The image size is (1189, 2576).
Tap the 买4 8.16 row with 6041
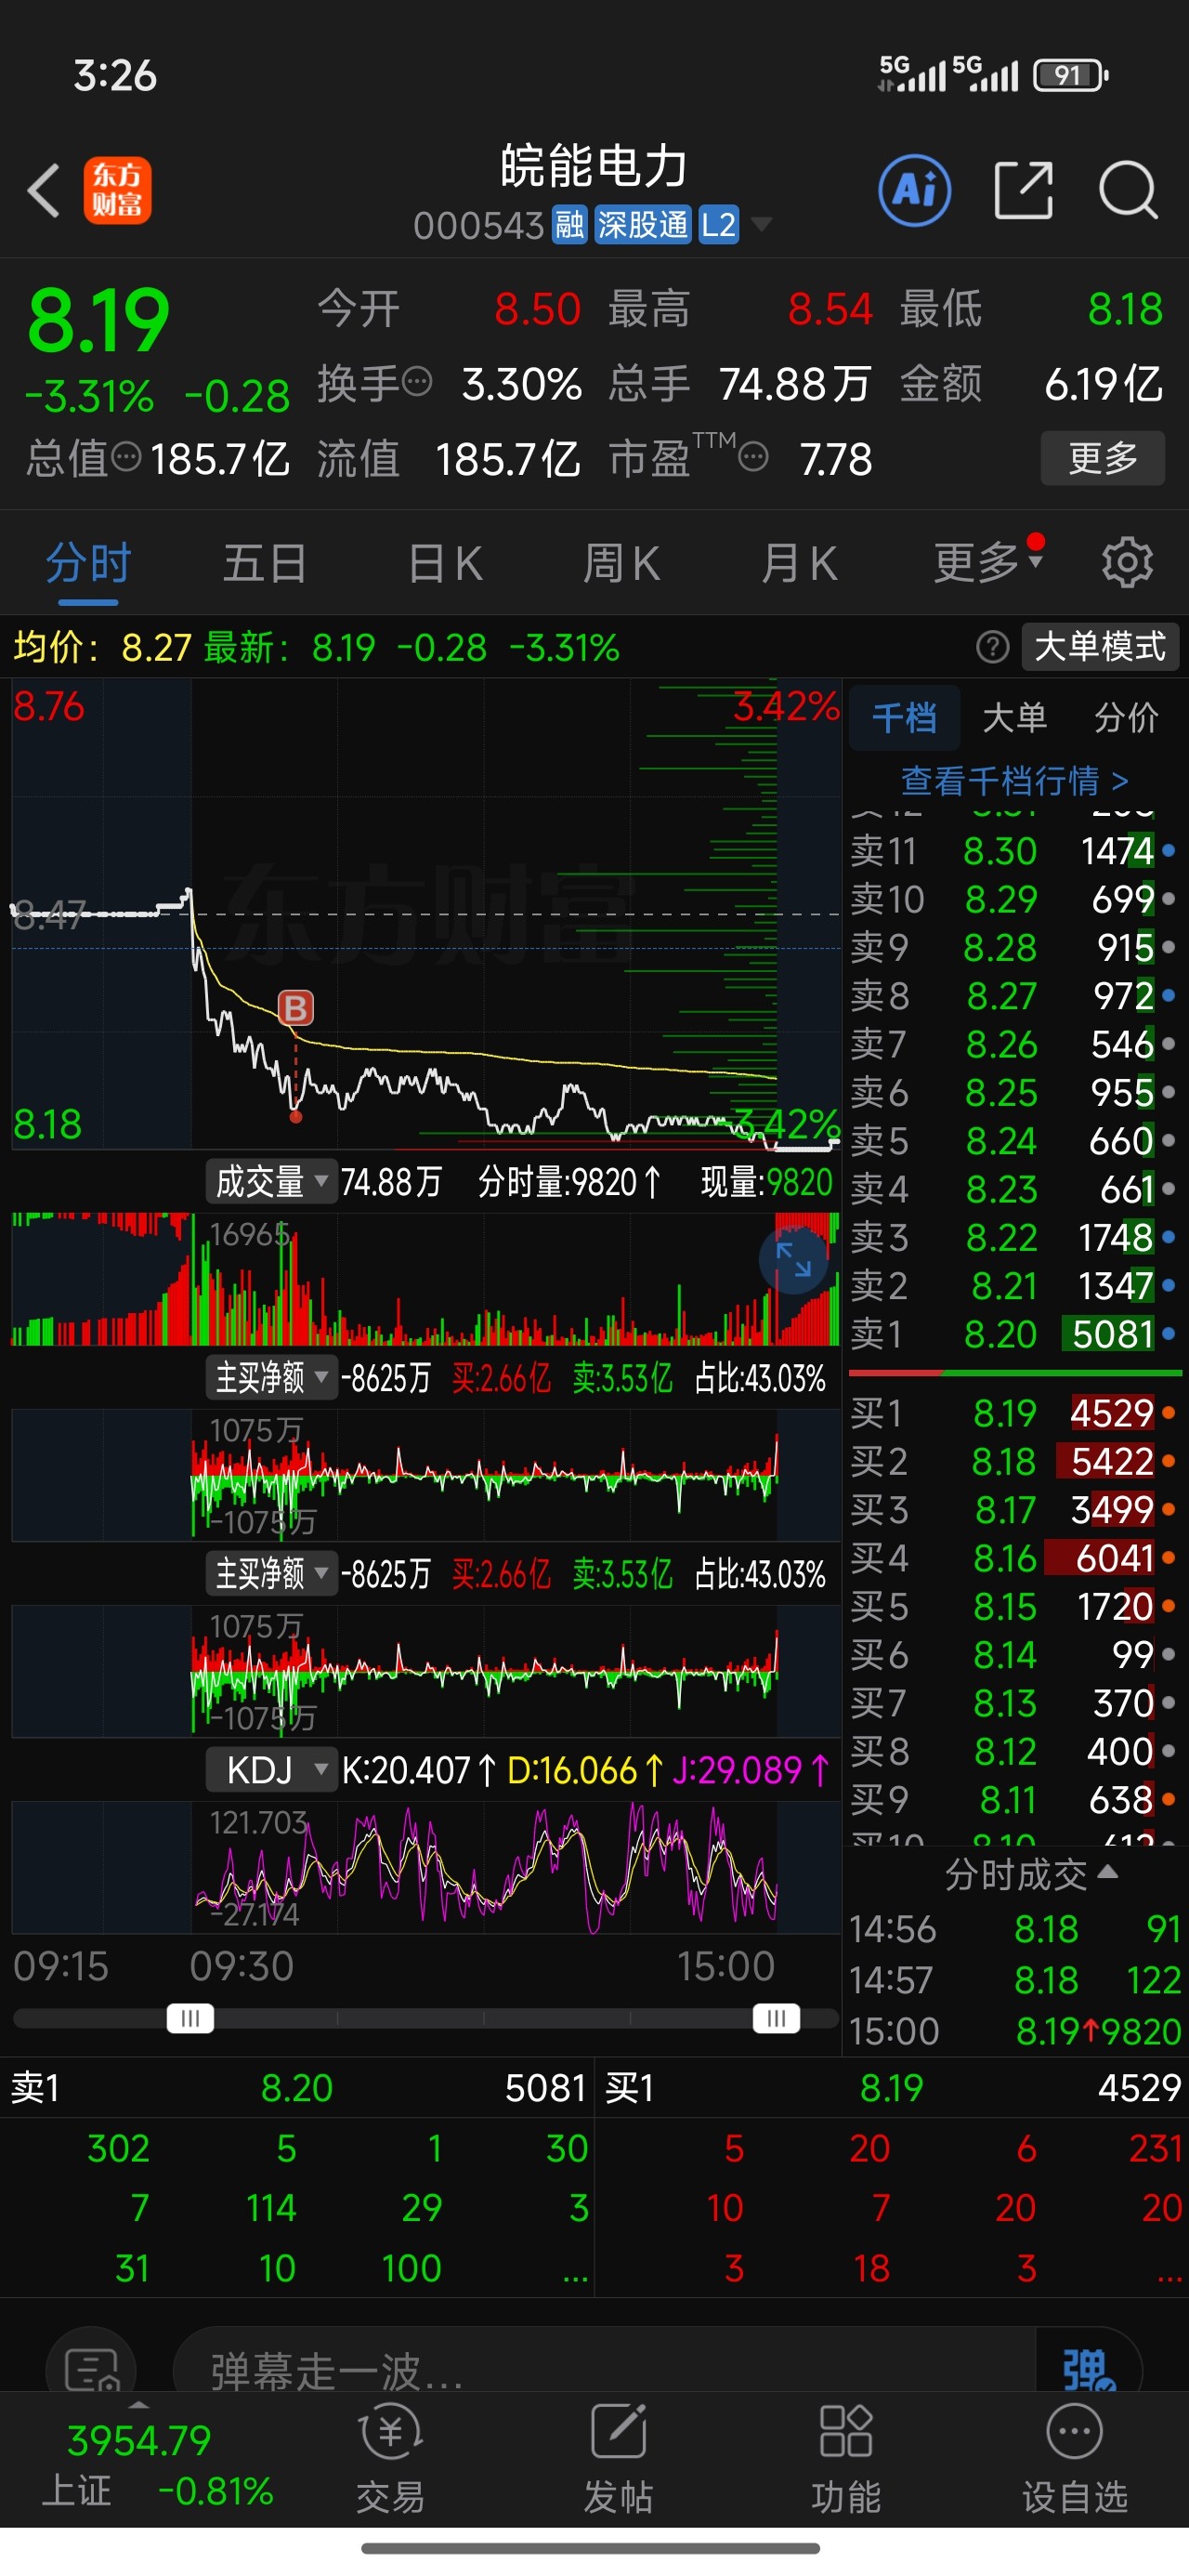pos(1014,1558)
